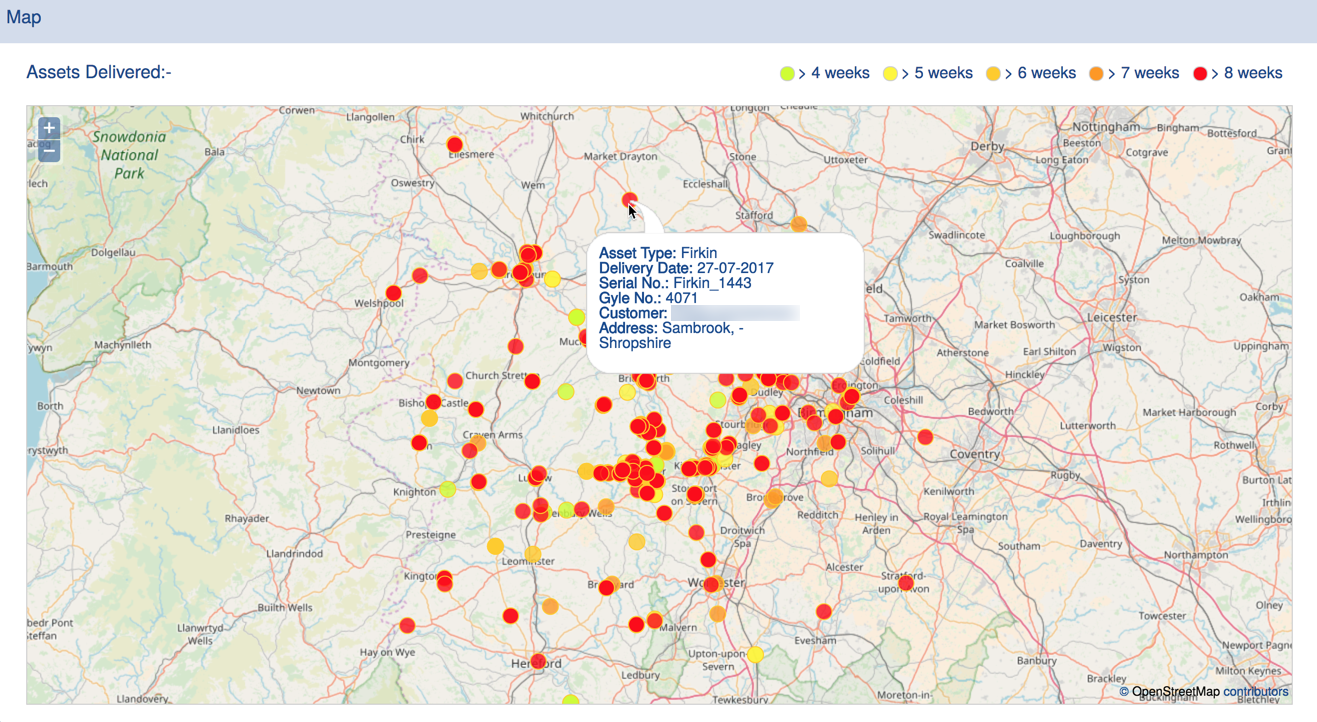Screen dimensions: 1317x722
Task: Select the red marker under the mouse cursor
Action: point(629,200)
